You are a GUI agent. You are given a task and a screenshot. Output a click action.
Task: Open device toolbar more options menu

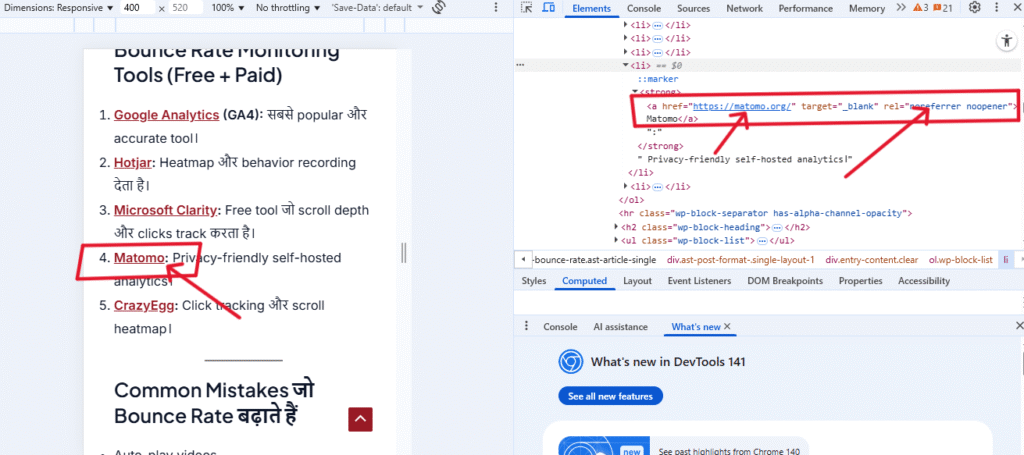click(496, 8)
